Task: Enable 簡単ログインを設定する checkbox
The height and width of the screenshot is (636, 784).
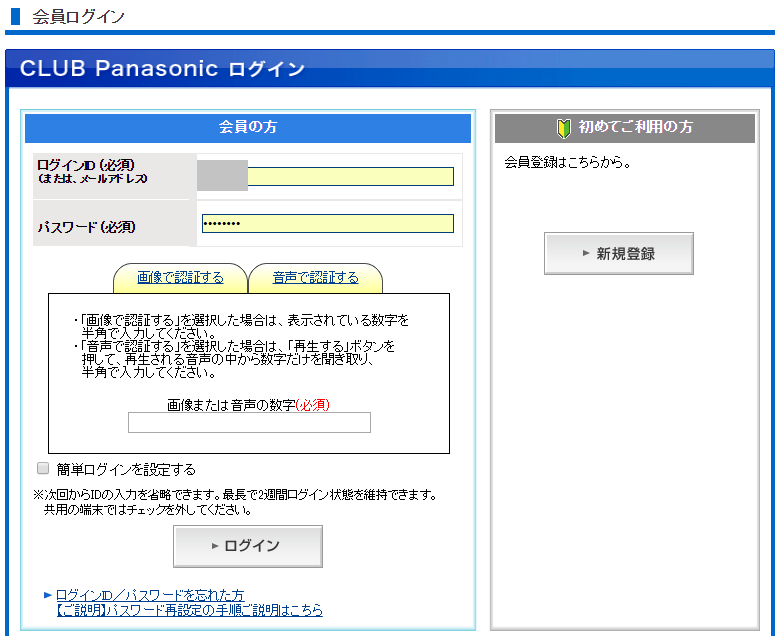Action: pos(43,468)
